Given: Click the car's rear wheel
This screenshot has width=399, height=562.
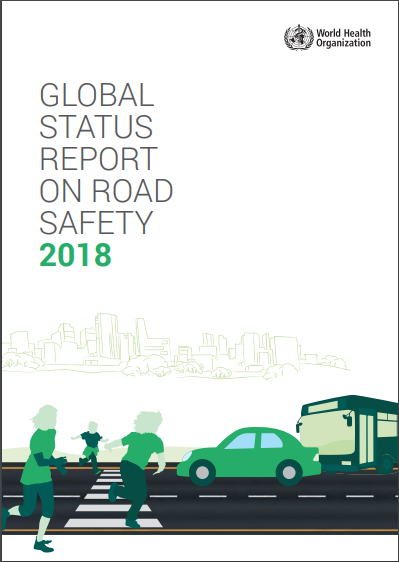Looking at the screenshot, I should [289, 472].
